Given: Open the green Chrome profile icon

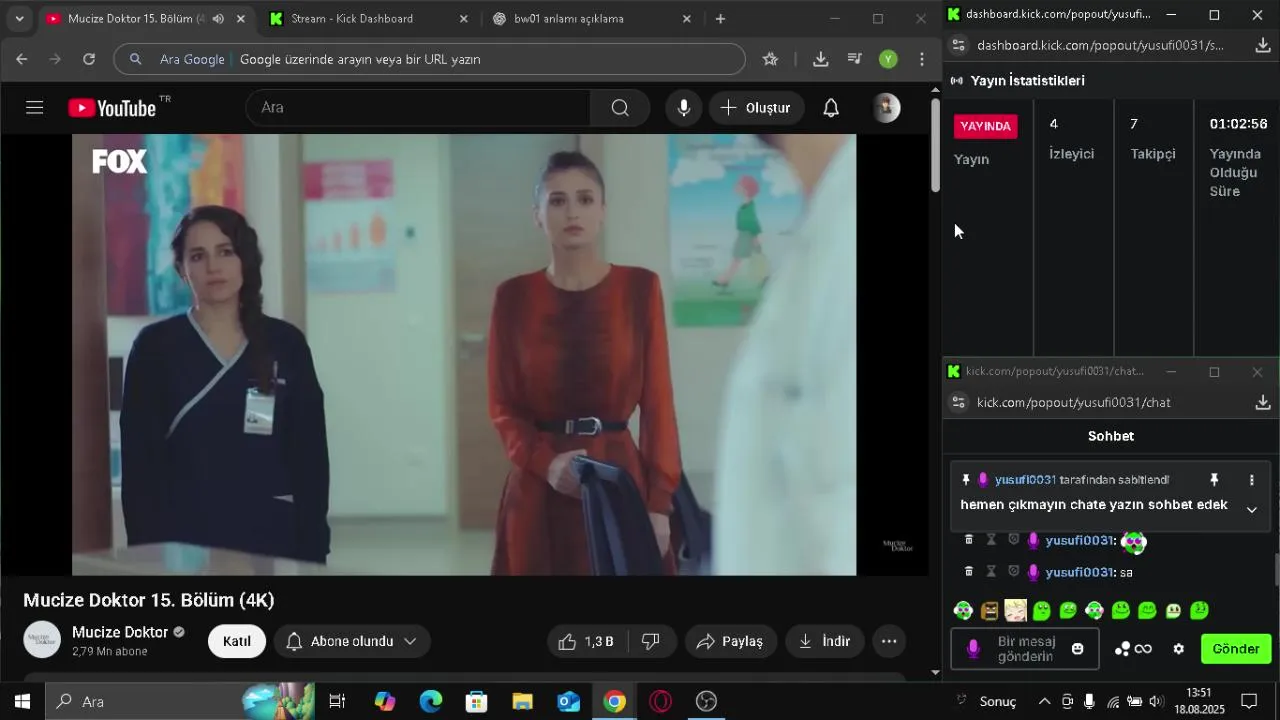Looking at the screenshot, I should coord(888,59).
